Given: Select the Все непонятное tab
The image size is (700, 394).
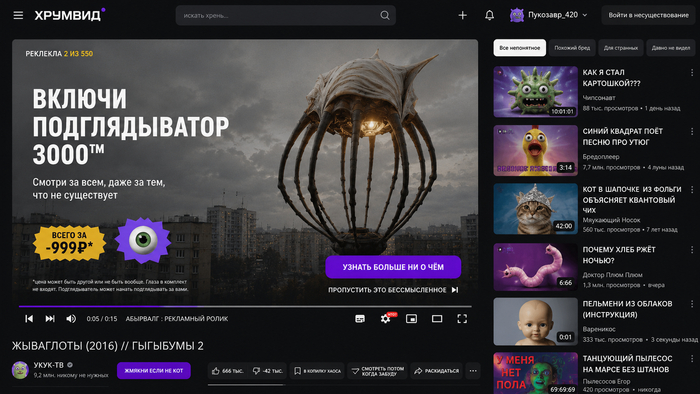Looking at the screenshot, I should click(520, 48).
